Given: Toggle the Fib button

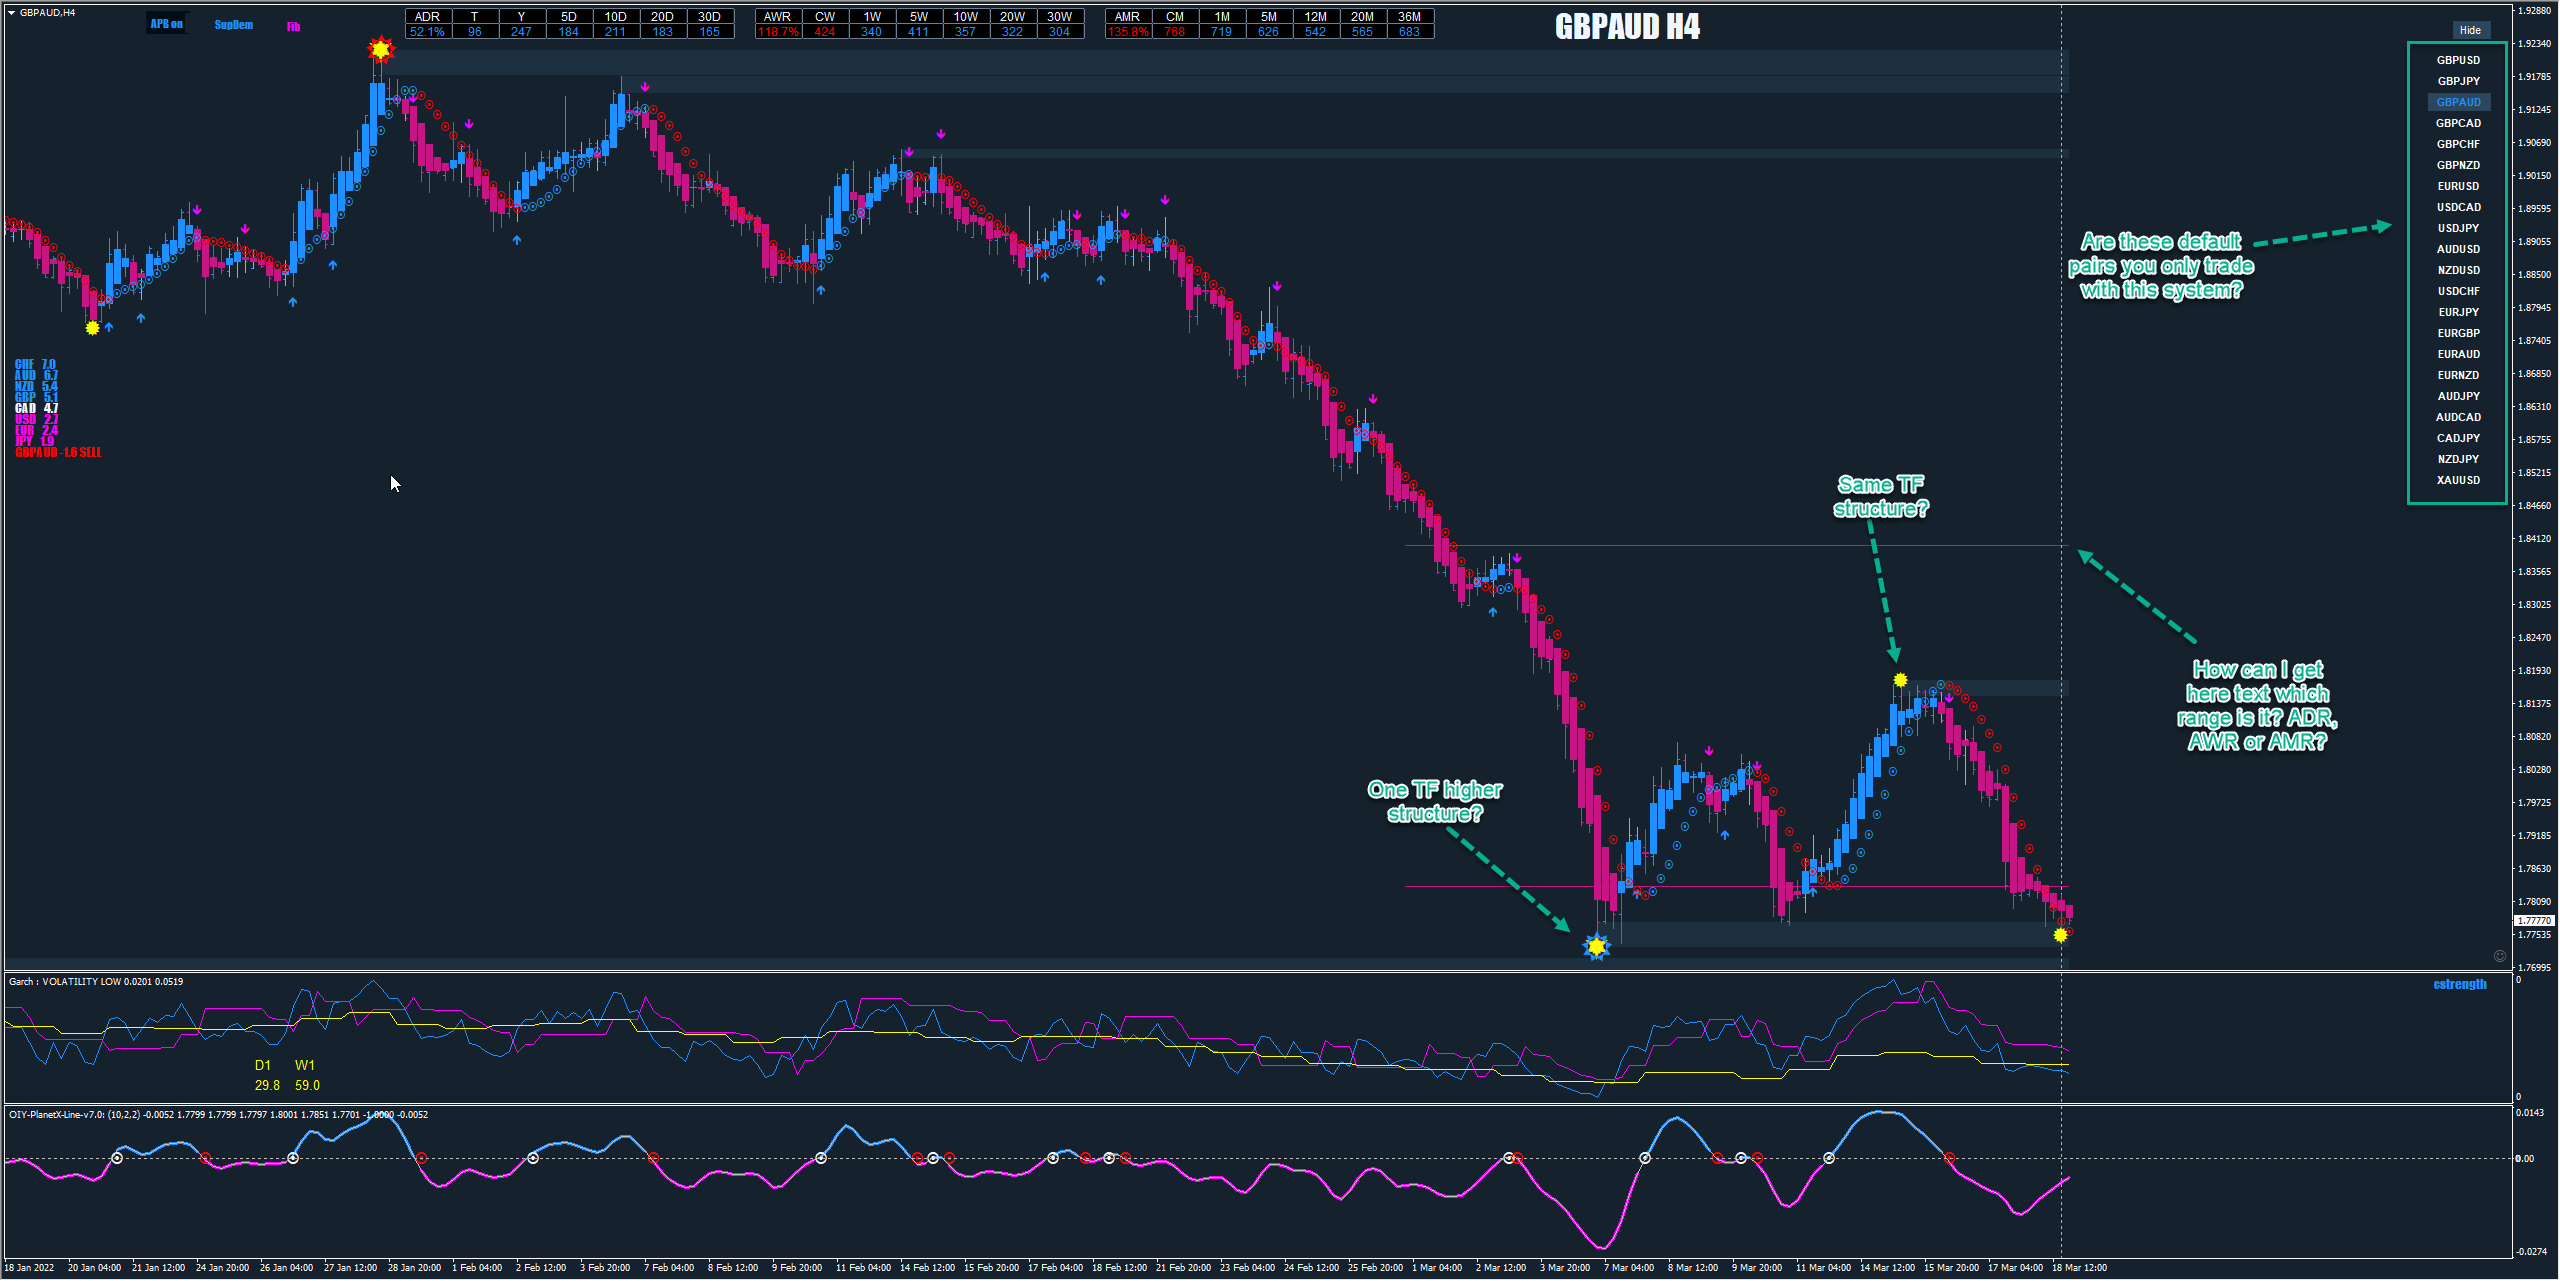Looking at the screenshot, I should pos(293,27).
